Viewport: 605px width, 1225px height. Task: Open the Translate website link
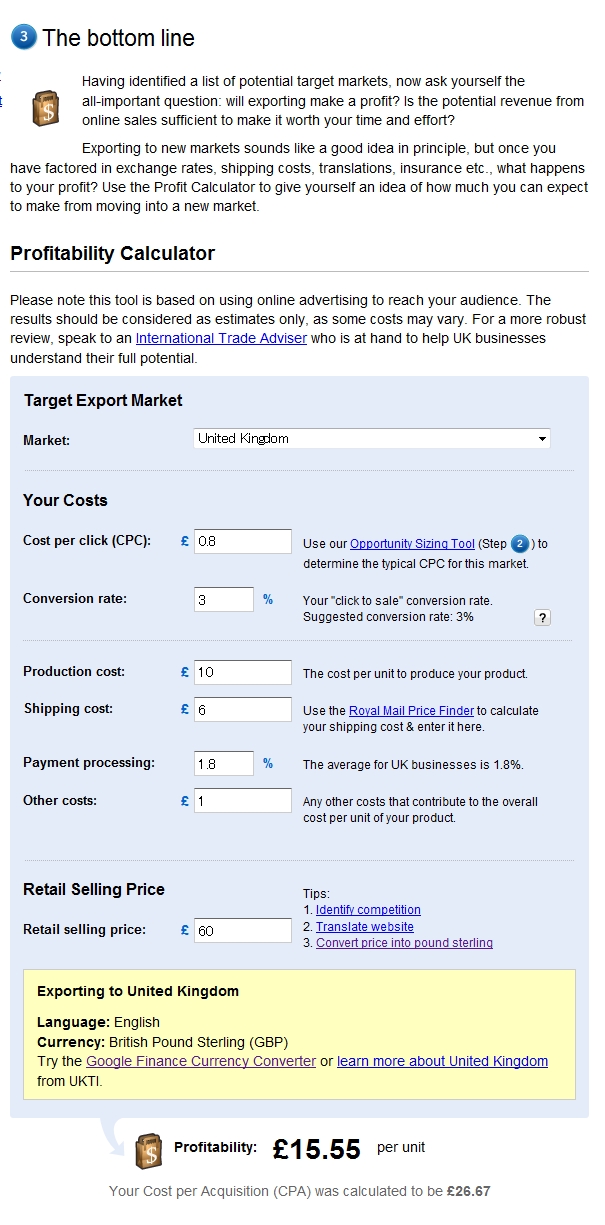coord(365,927)
